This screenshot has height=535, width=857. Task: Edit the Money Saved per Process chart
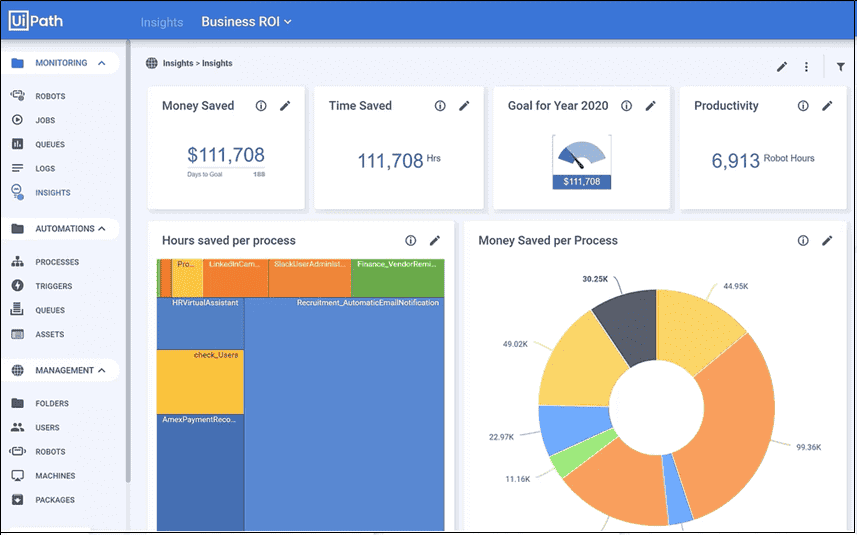(x=827, y=240)
